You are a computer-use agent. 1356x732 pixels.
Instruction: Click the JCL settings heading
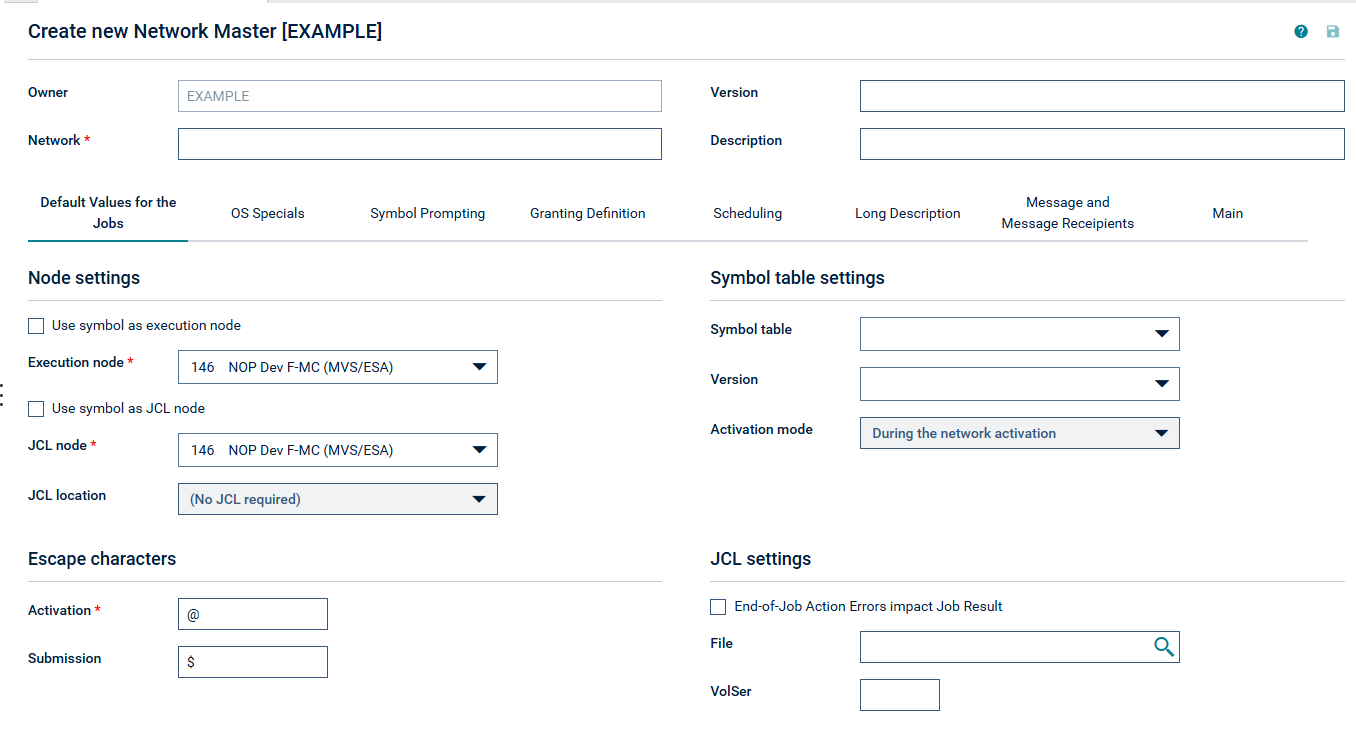(x=761, y=559)
